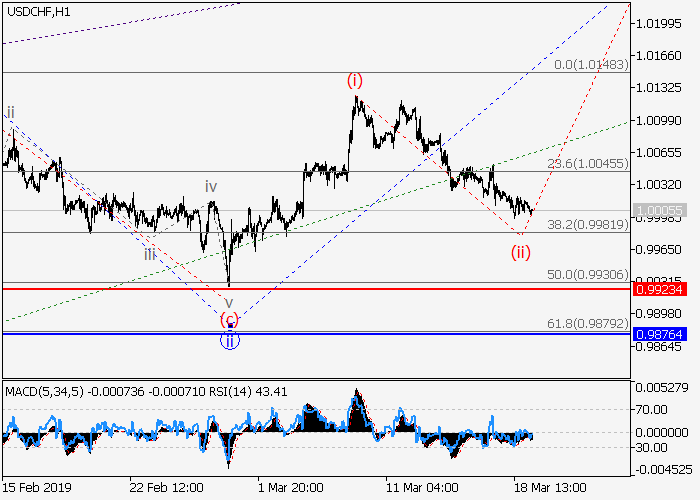Click the 38.2(0.99819) Fibonacci label
Screen dimensions: 700x500
click(587, 225)
